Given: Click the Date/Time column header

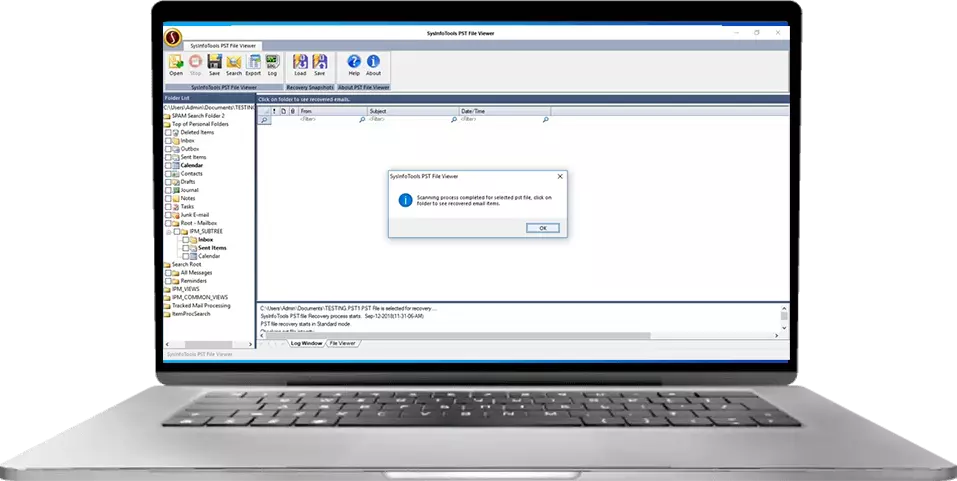Looking at the screenshot, I should coord(505,111).
